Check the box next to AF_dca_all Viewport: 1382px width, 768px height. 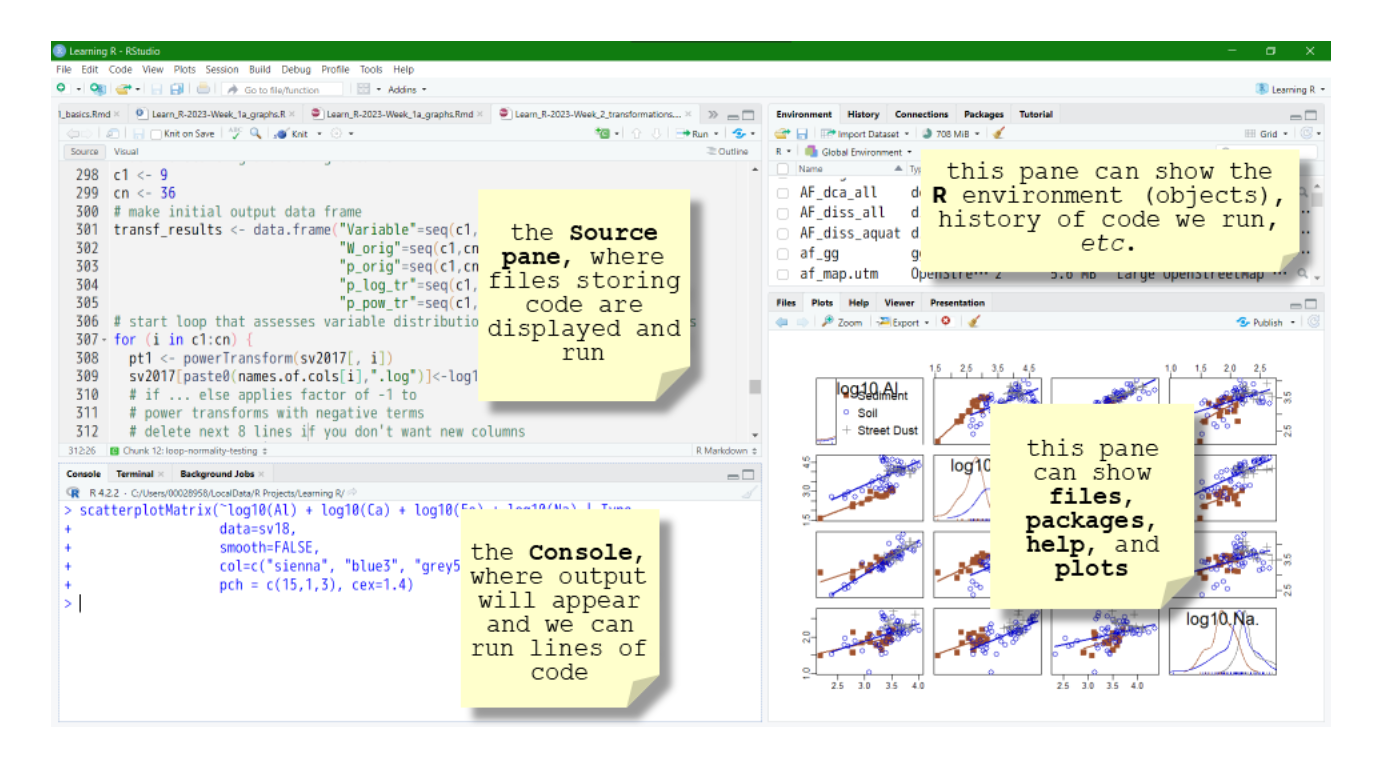(x=783, y=192)
